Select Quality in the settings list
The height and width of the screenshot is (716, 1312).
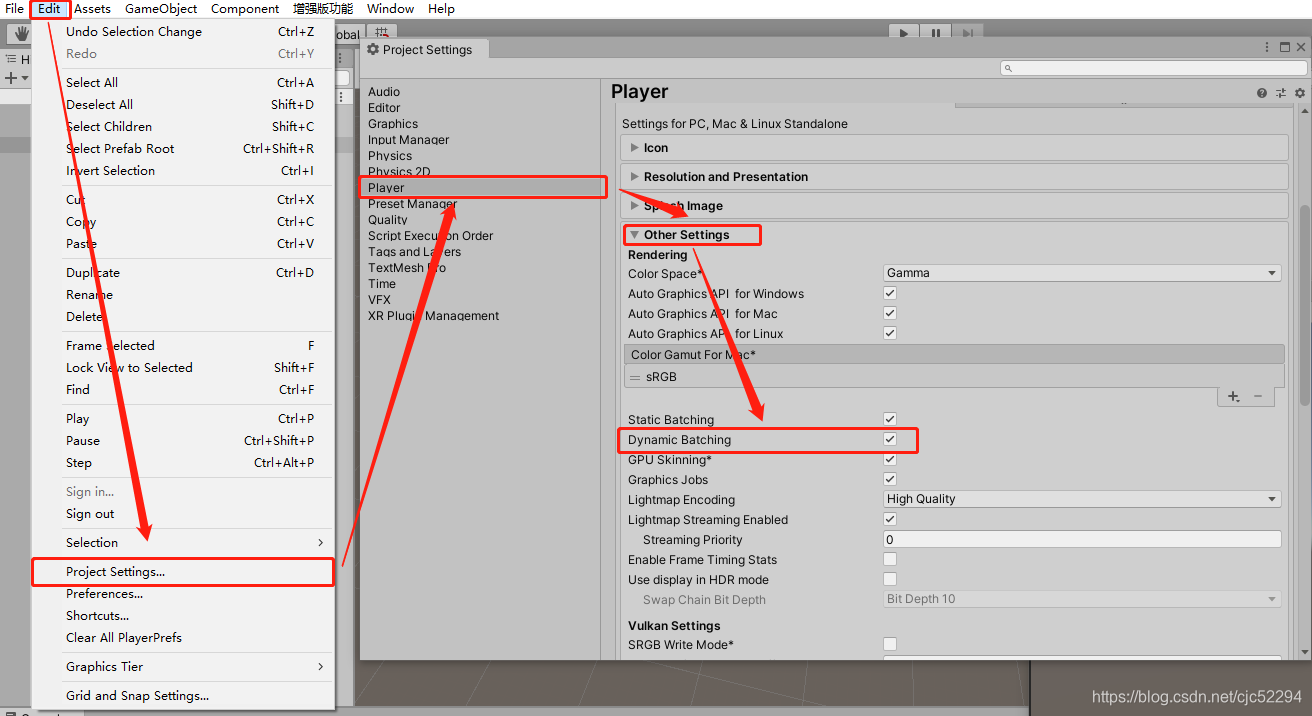pos(387,220)
